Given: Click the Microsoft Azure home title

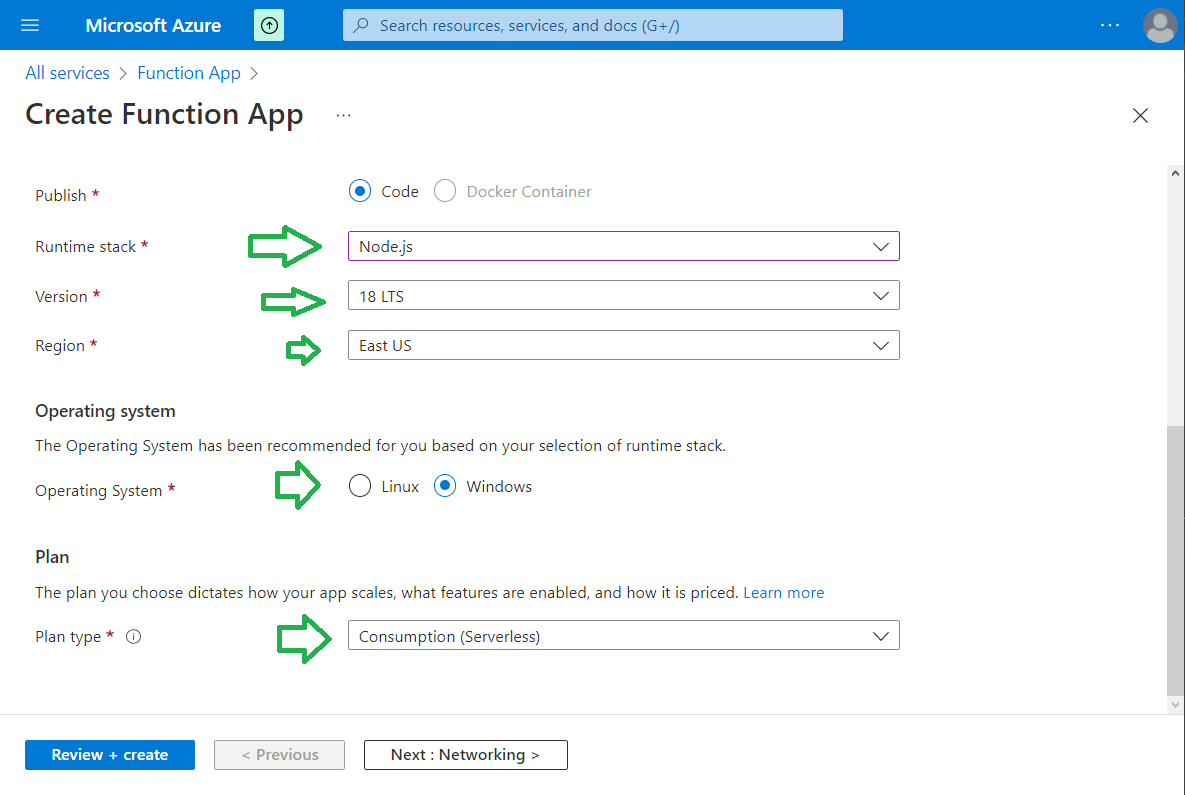Looking at the screenshot, I should 153,25.
